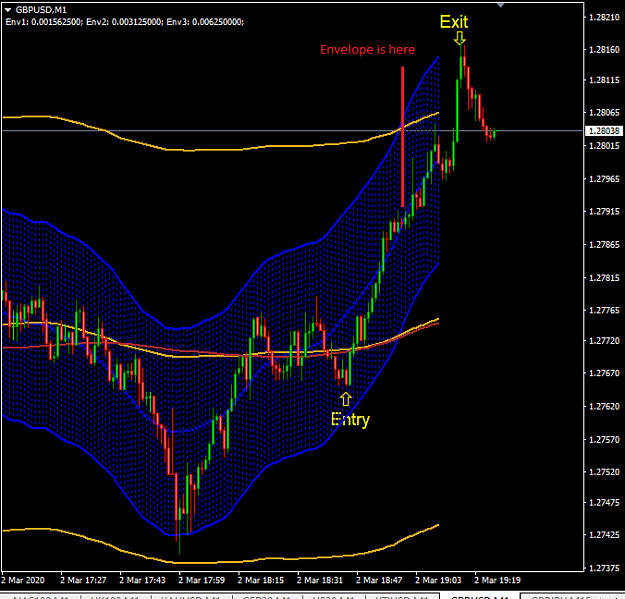
Task: Switch to the UK100,M1 chart tab
Action: [116, 596]
